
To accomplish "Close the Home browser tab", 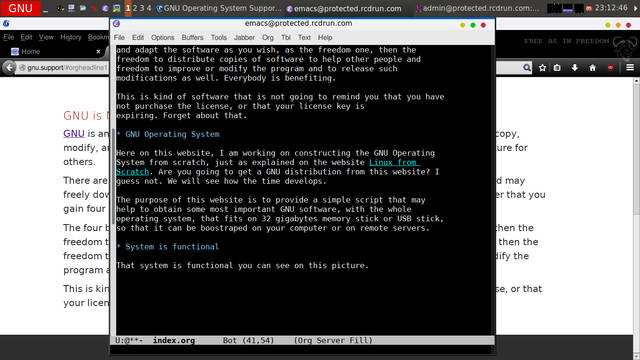I will coord(98,51).
